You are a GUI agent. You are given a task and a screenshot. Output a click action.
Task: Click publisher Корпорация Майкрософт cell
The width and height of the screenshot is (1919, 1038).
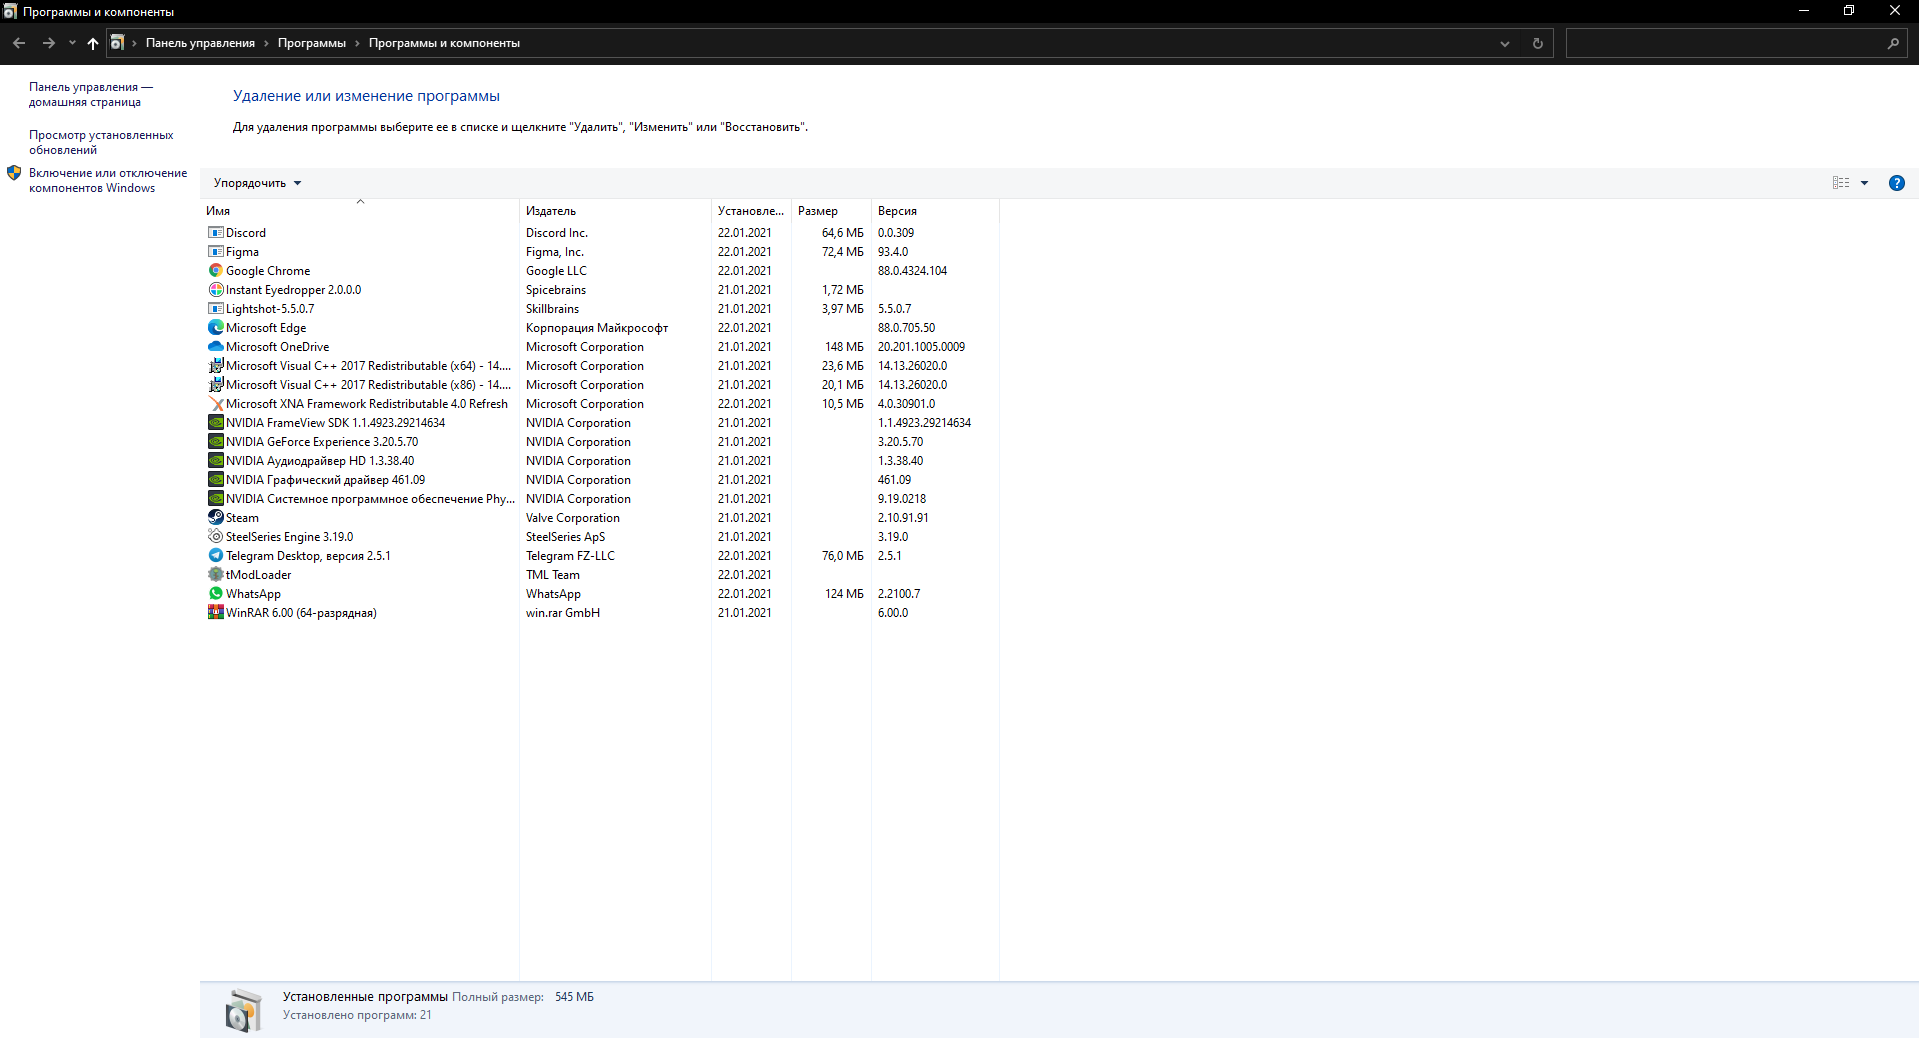point(597,328)
